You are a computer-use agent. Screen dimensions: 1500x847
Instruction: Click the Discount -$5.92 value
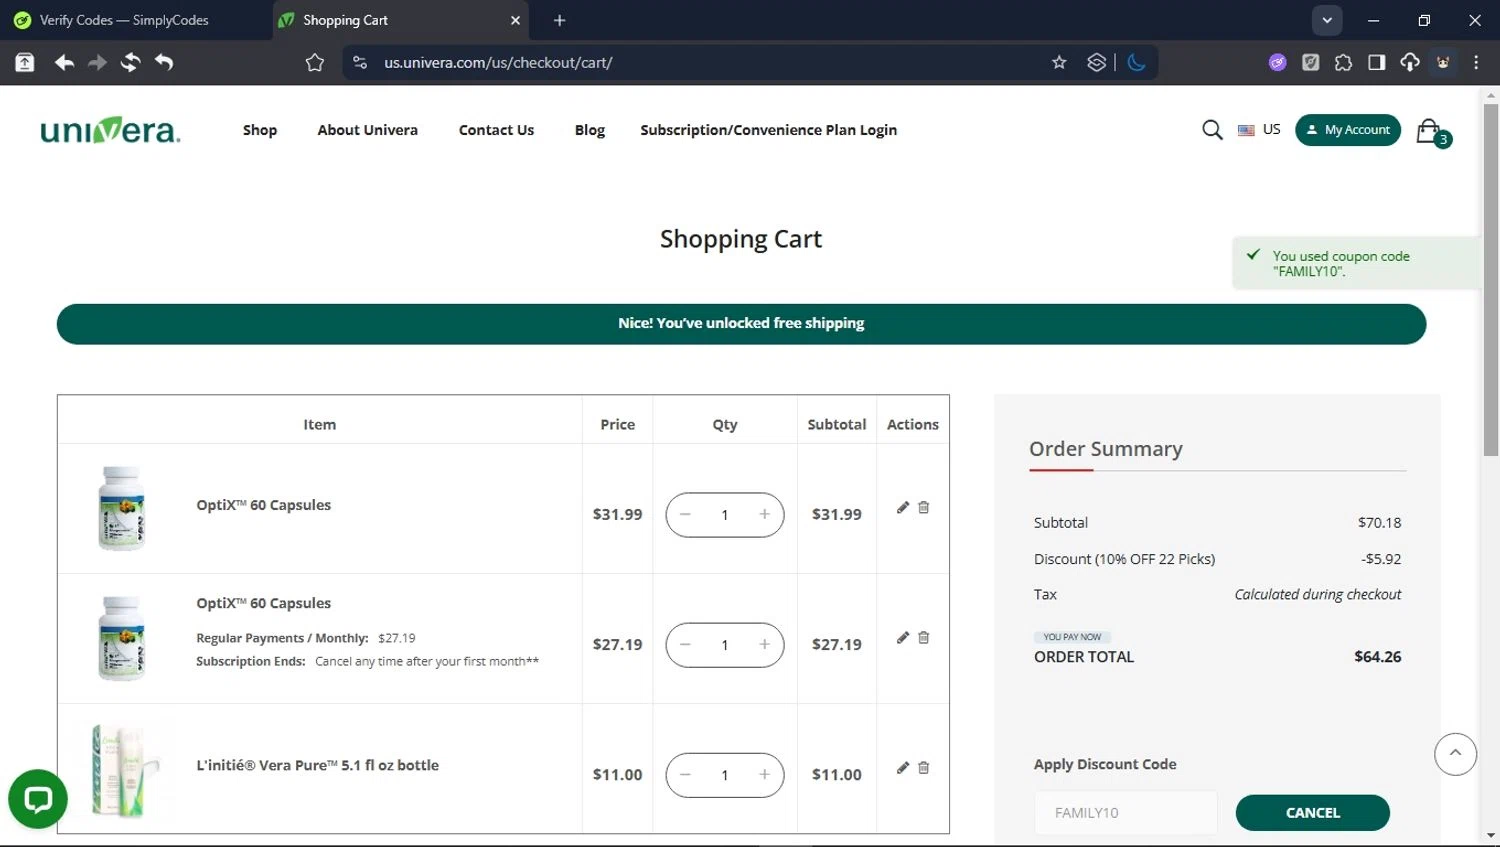pos(1381,559)
